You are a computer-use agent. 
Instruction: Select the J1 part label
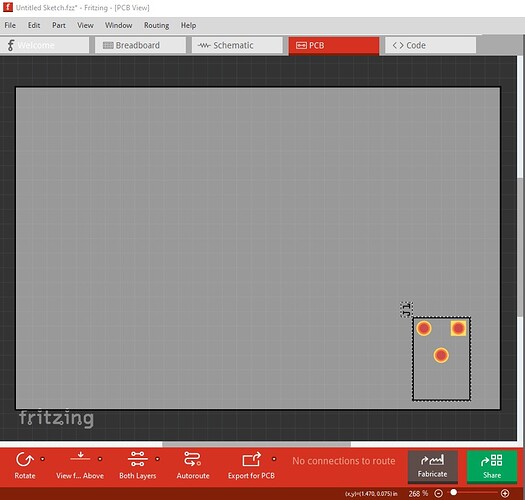(x=406, y=309)
